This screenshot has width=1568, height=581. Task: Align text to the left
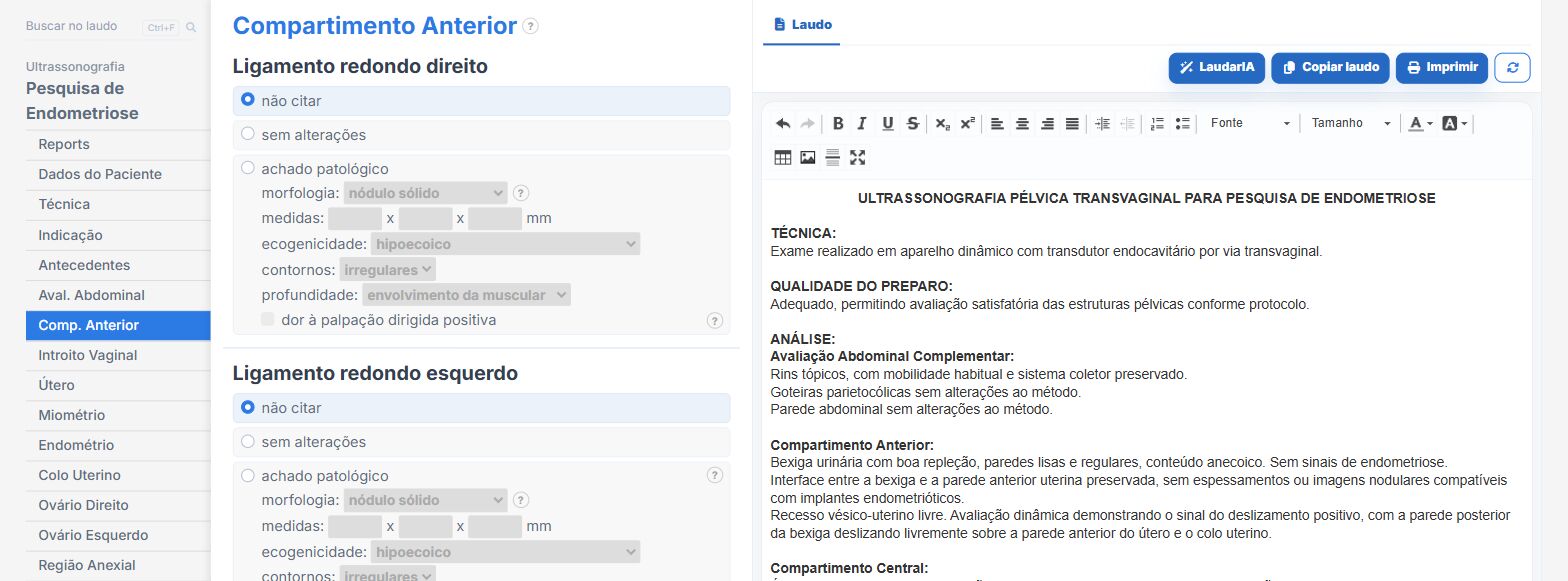point(997,123)
